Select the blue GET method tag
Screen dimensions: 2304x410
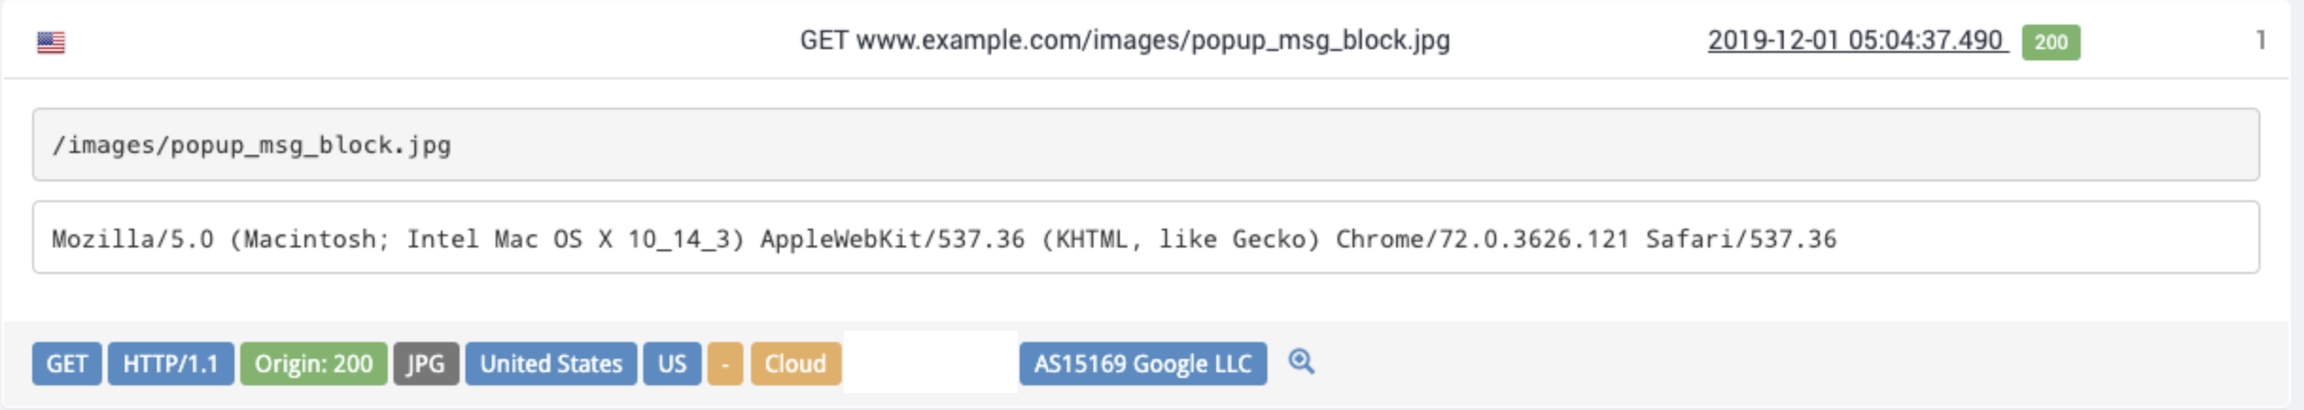click(x=67, y=364)
